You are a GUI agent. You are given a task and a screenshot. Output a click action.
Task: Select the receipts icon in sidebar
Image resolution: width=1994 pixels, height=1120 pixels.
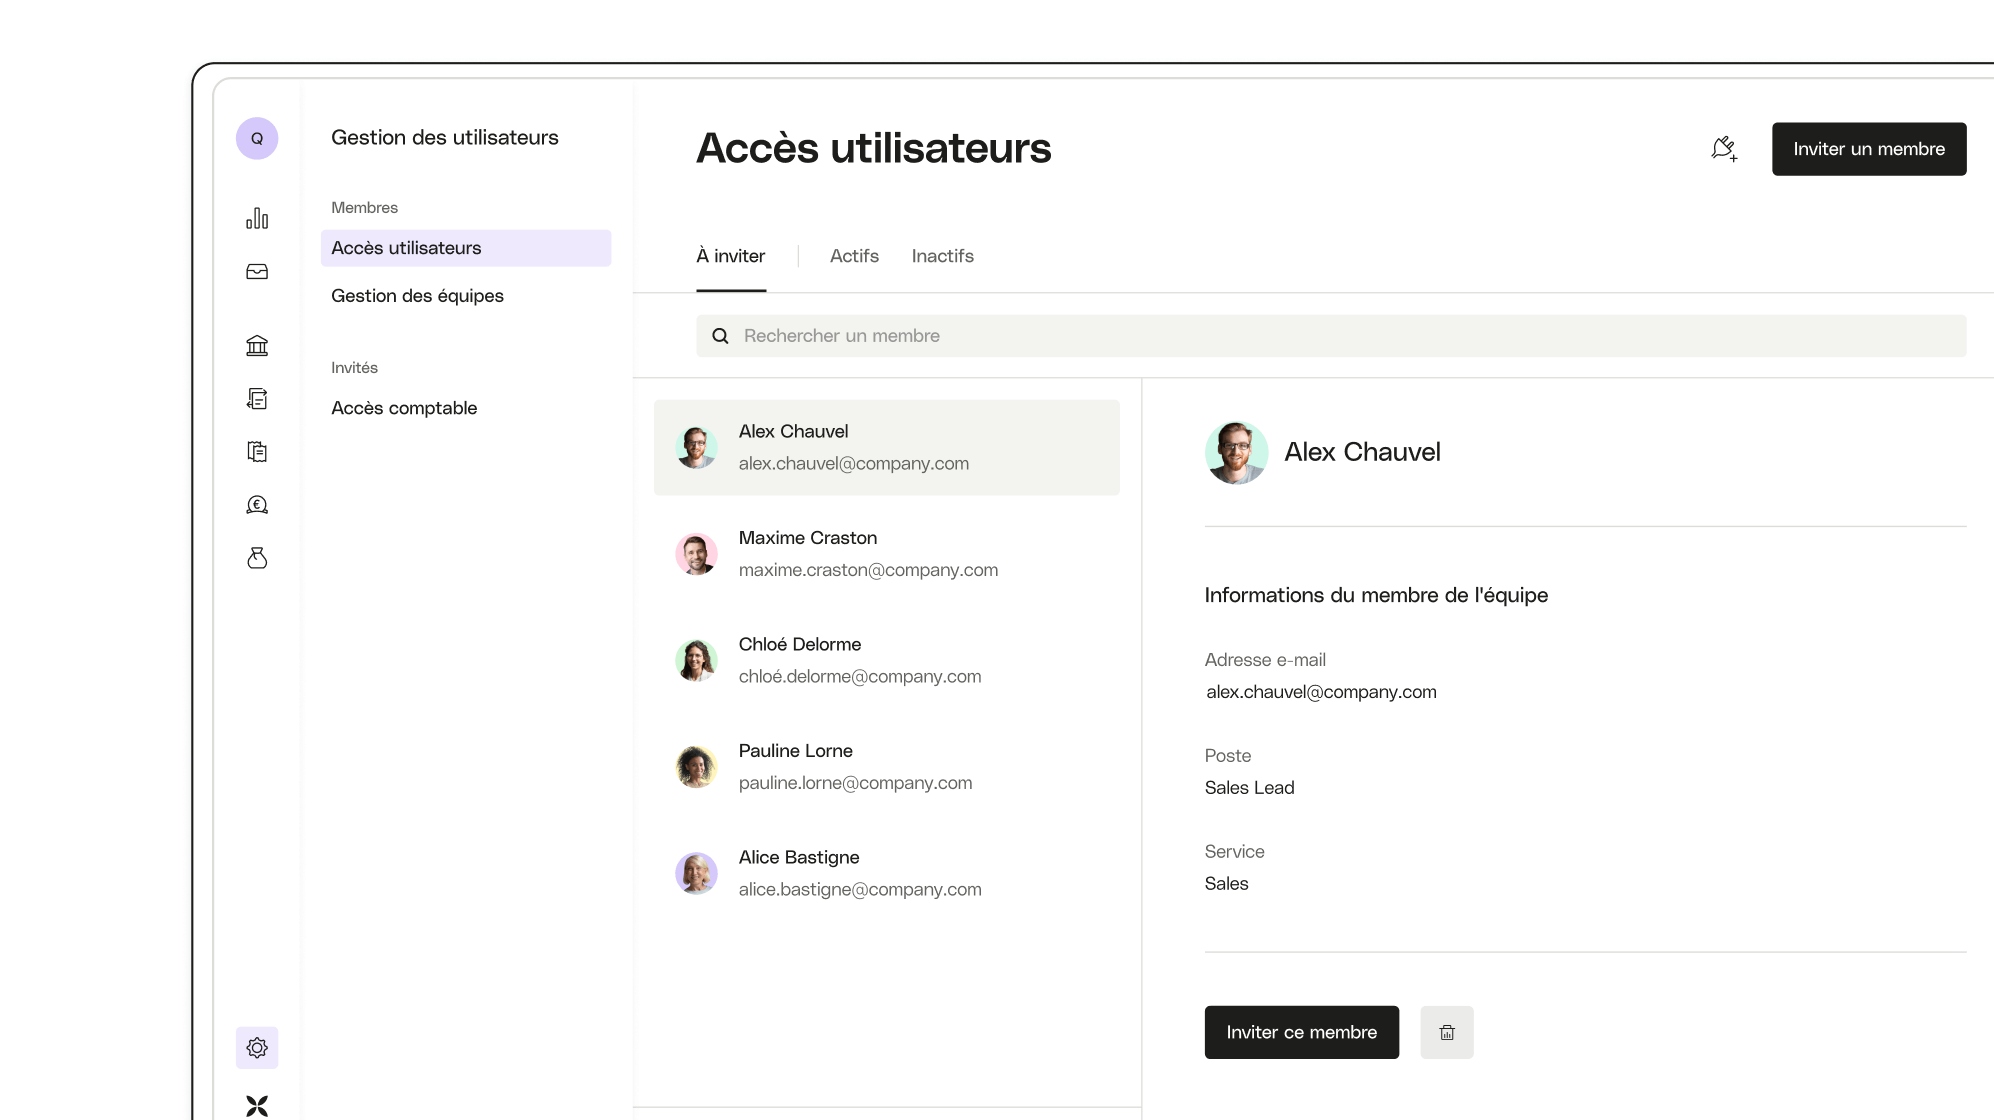pyautogui.click(x=257, y=451)
